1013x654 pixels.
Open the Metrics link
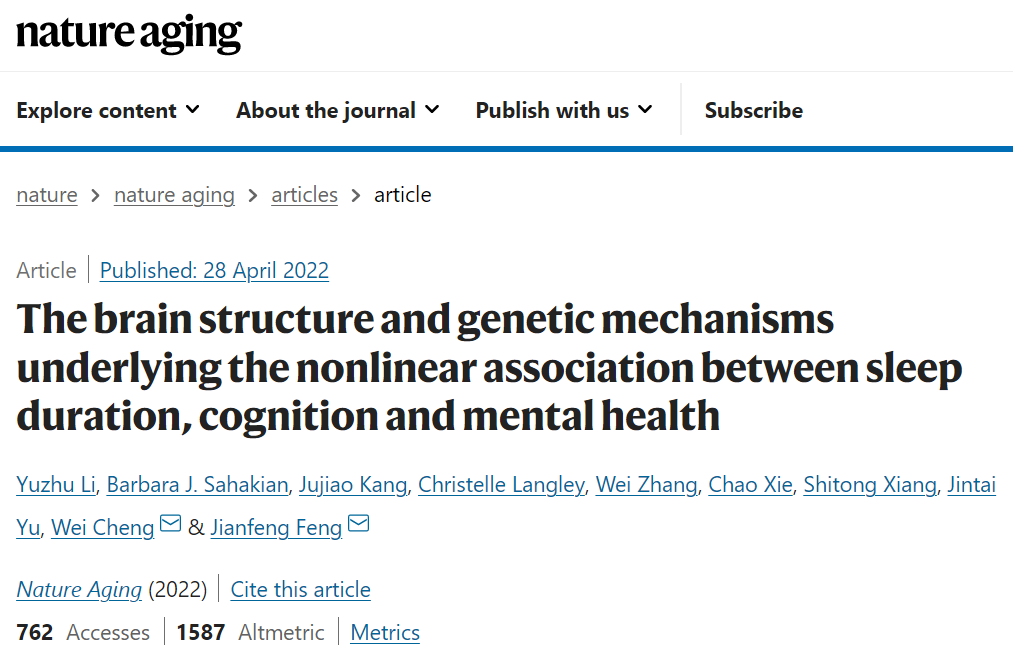[385, 632]
